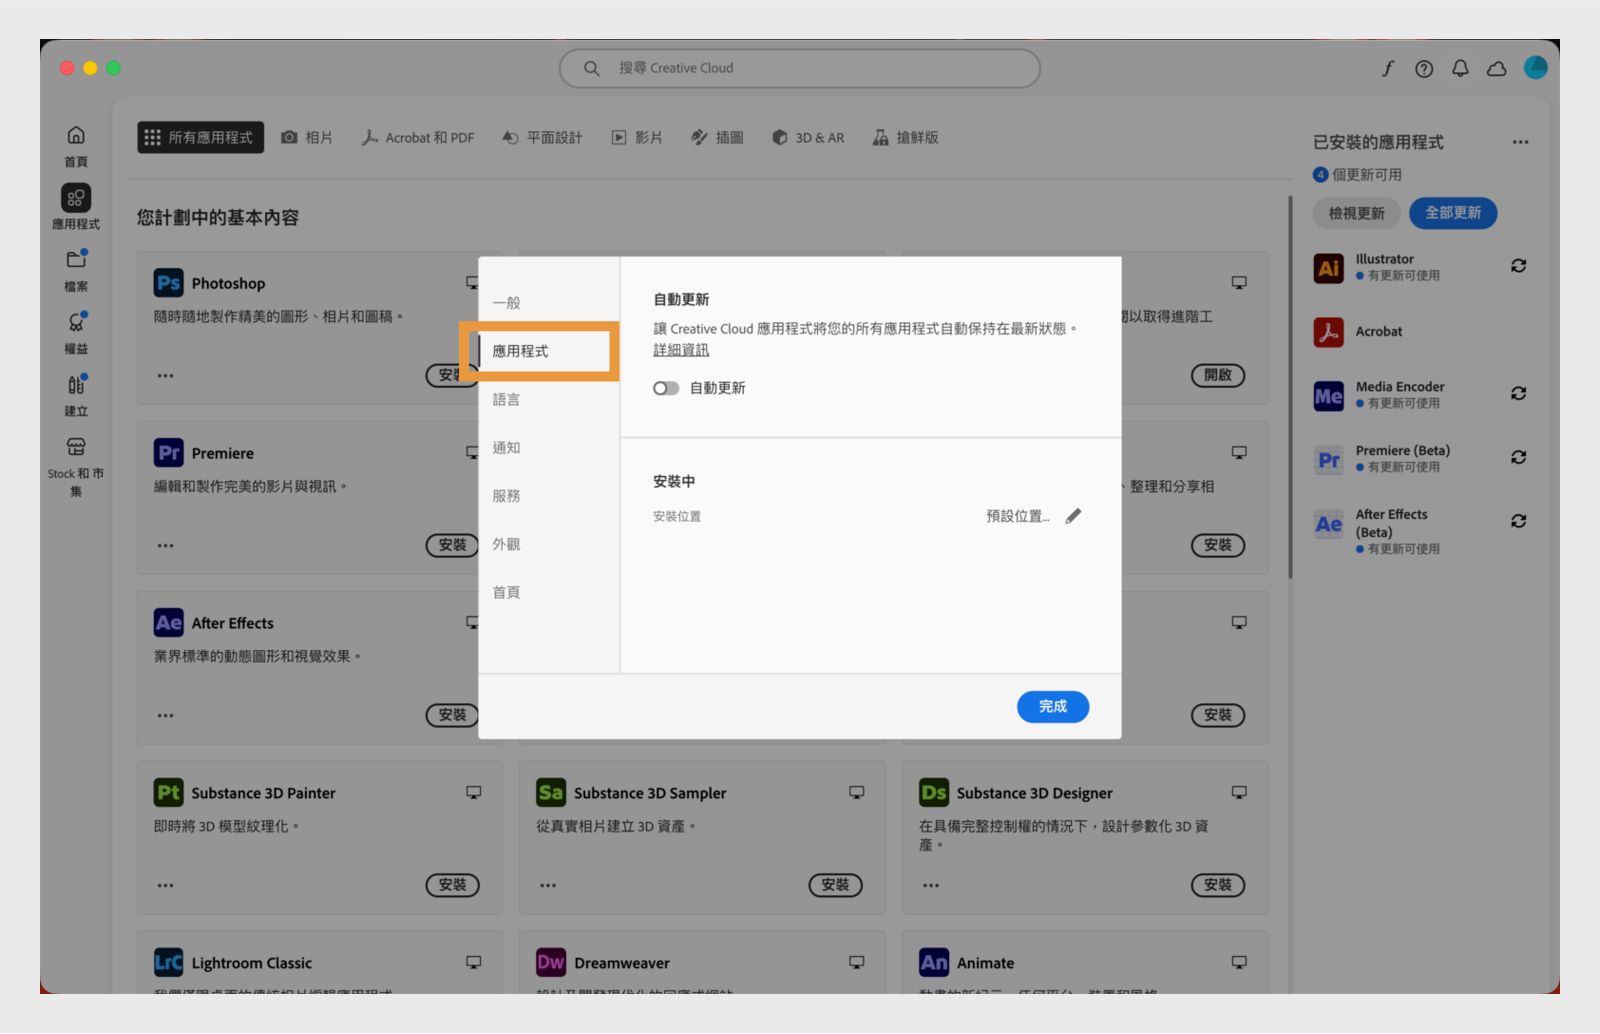Screen dimensions: 1600x1034
Task: Switch to the 3D & AR category tab
Action: point(808,137)
